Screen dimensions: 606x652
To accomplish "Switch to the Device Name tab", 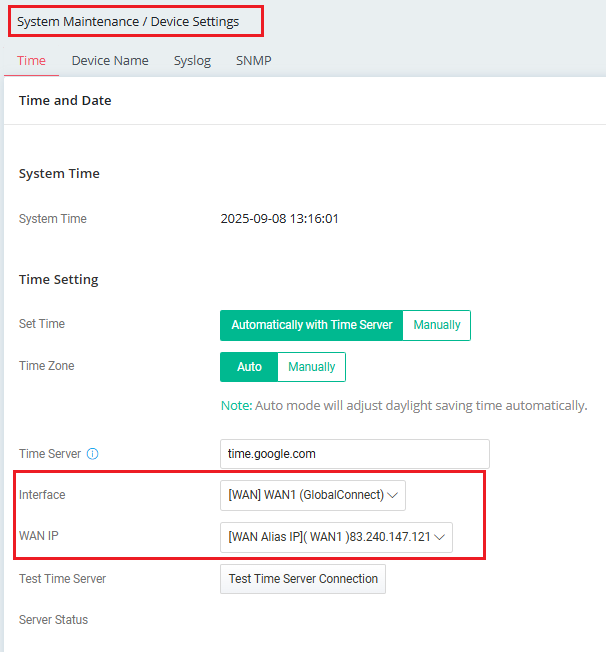I will (110, 60).
